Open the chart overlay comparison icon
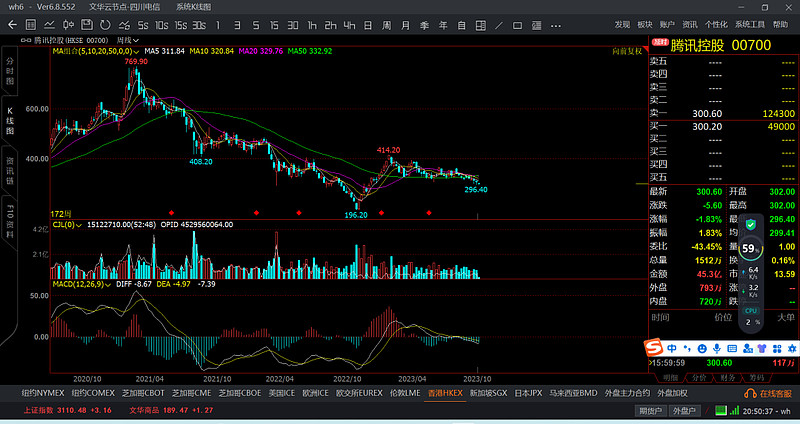800x424 pixels. (124, 24)
